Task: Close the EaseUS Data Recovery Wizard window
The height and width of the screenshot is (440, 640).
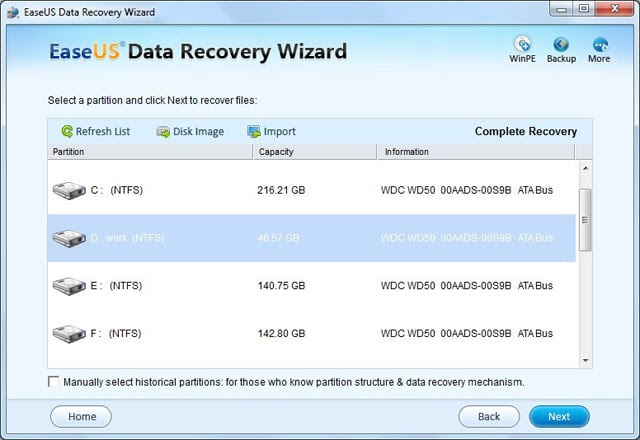Action: pyautogui.click(x=614, y=9)
